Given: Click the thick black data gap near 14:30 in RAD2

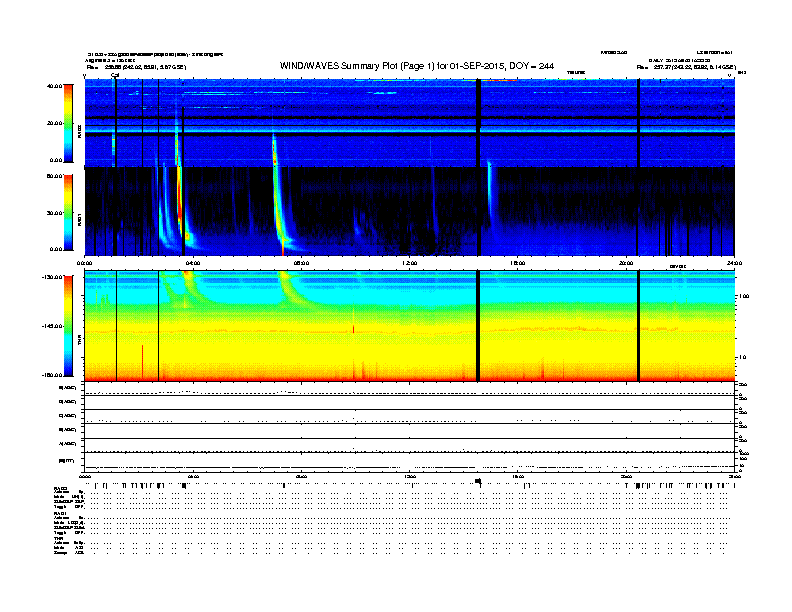Looking at the screenshot, I should point(478,123).
